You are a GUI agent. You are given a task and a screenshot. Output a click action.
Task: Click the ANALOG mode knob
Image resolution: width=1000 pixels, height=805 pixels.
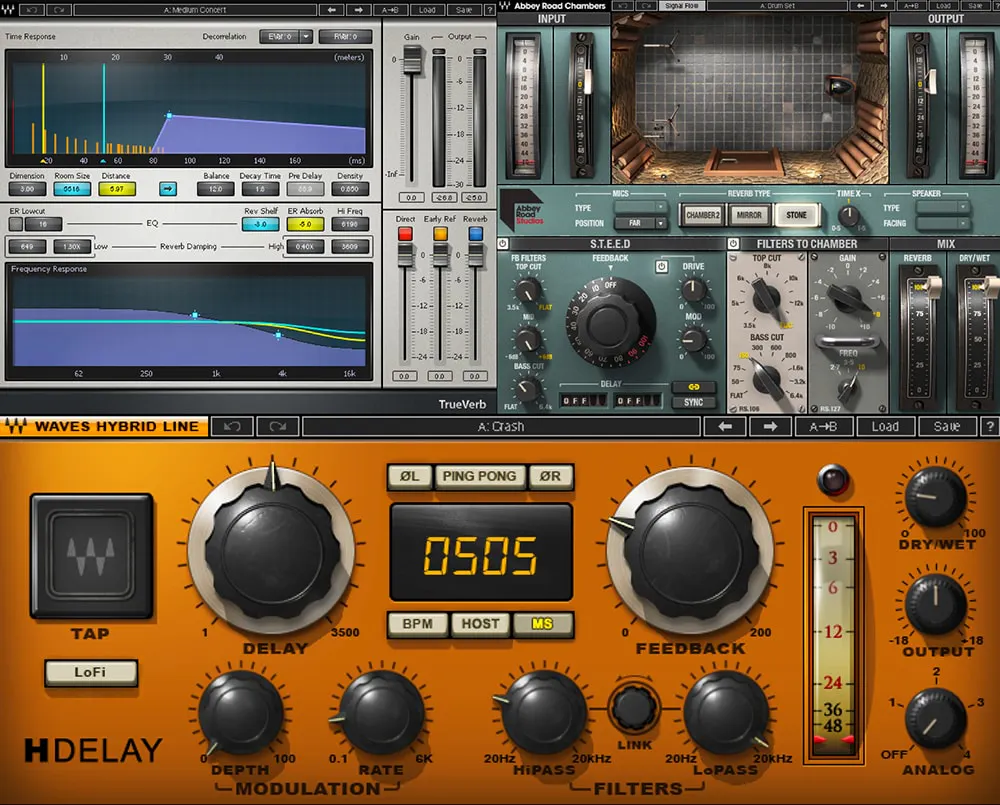[936, 720]
